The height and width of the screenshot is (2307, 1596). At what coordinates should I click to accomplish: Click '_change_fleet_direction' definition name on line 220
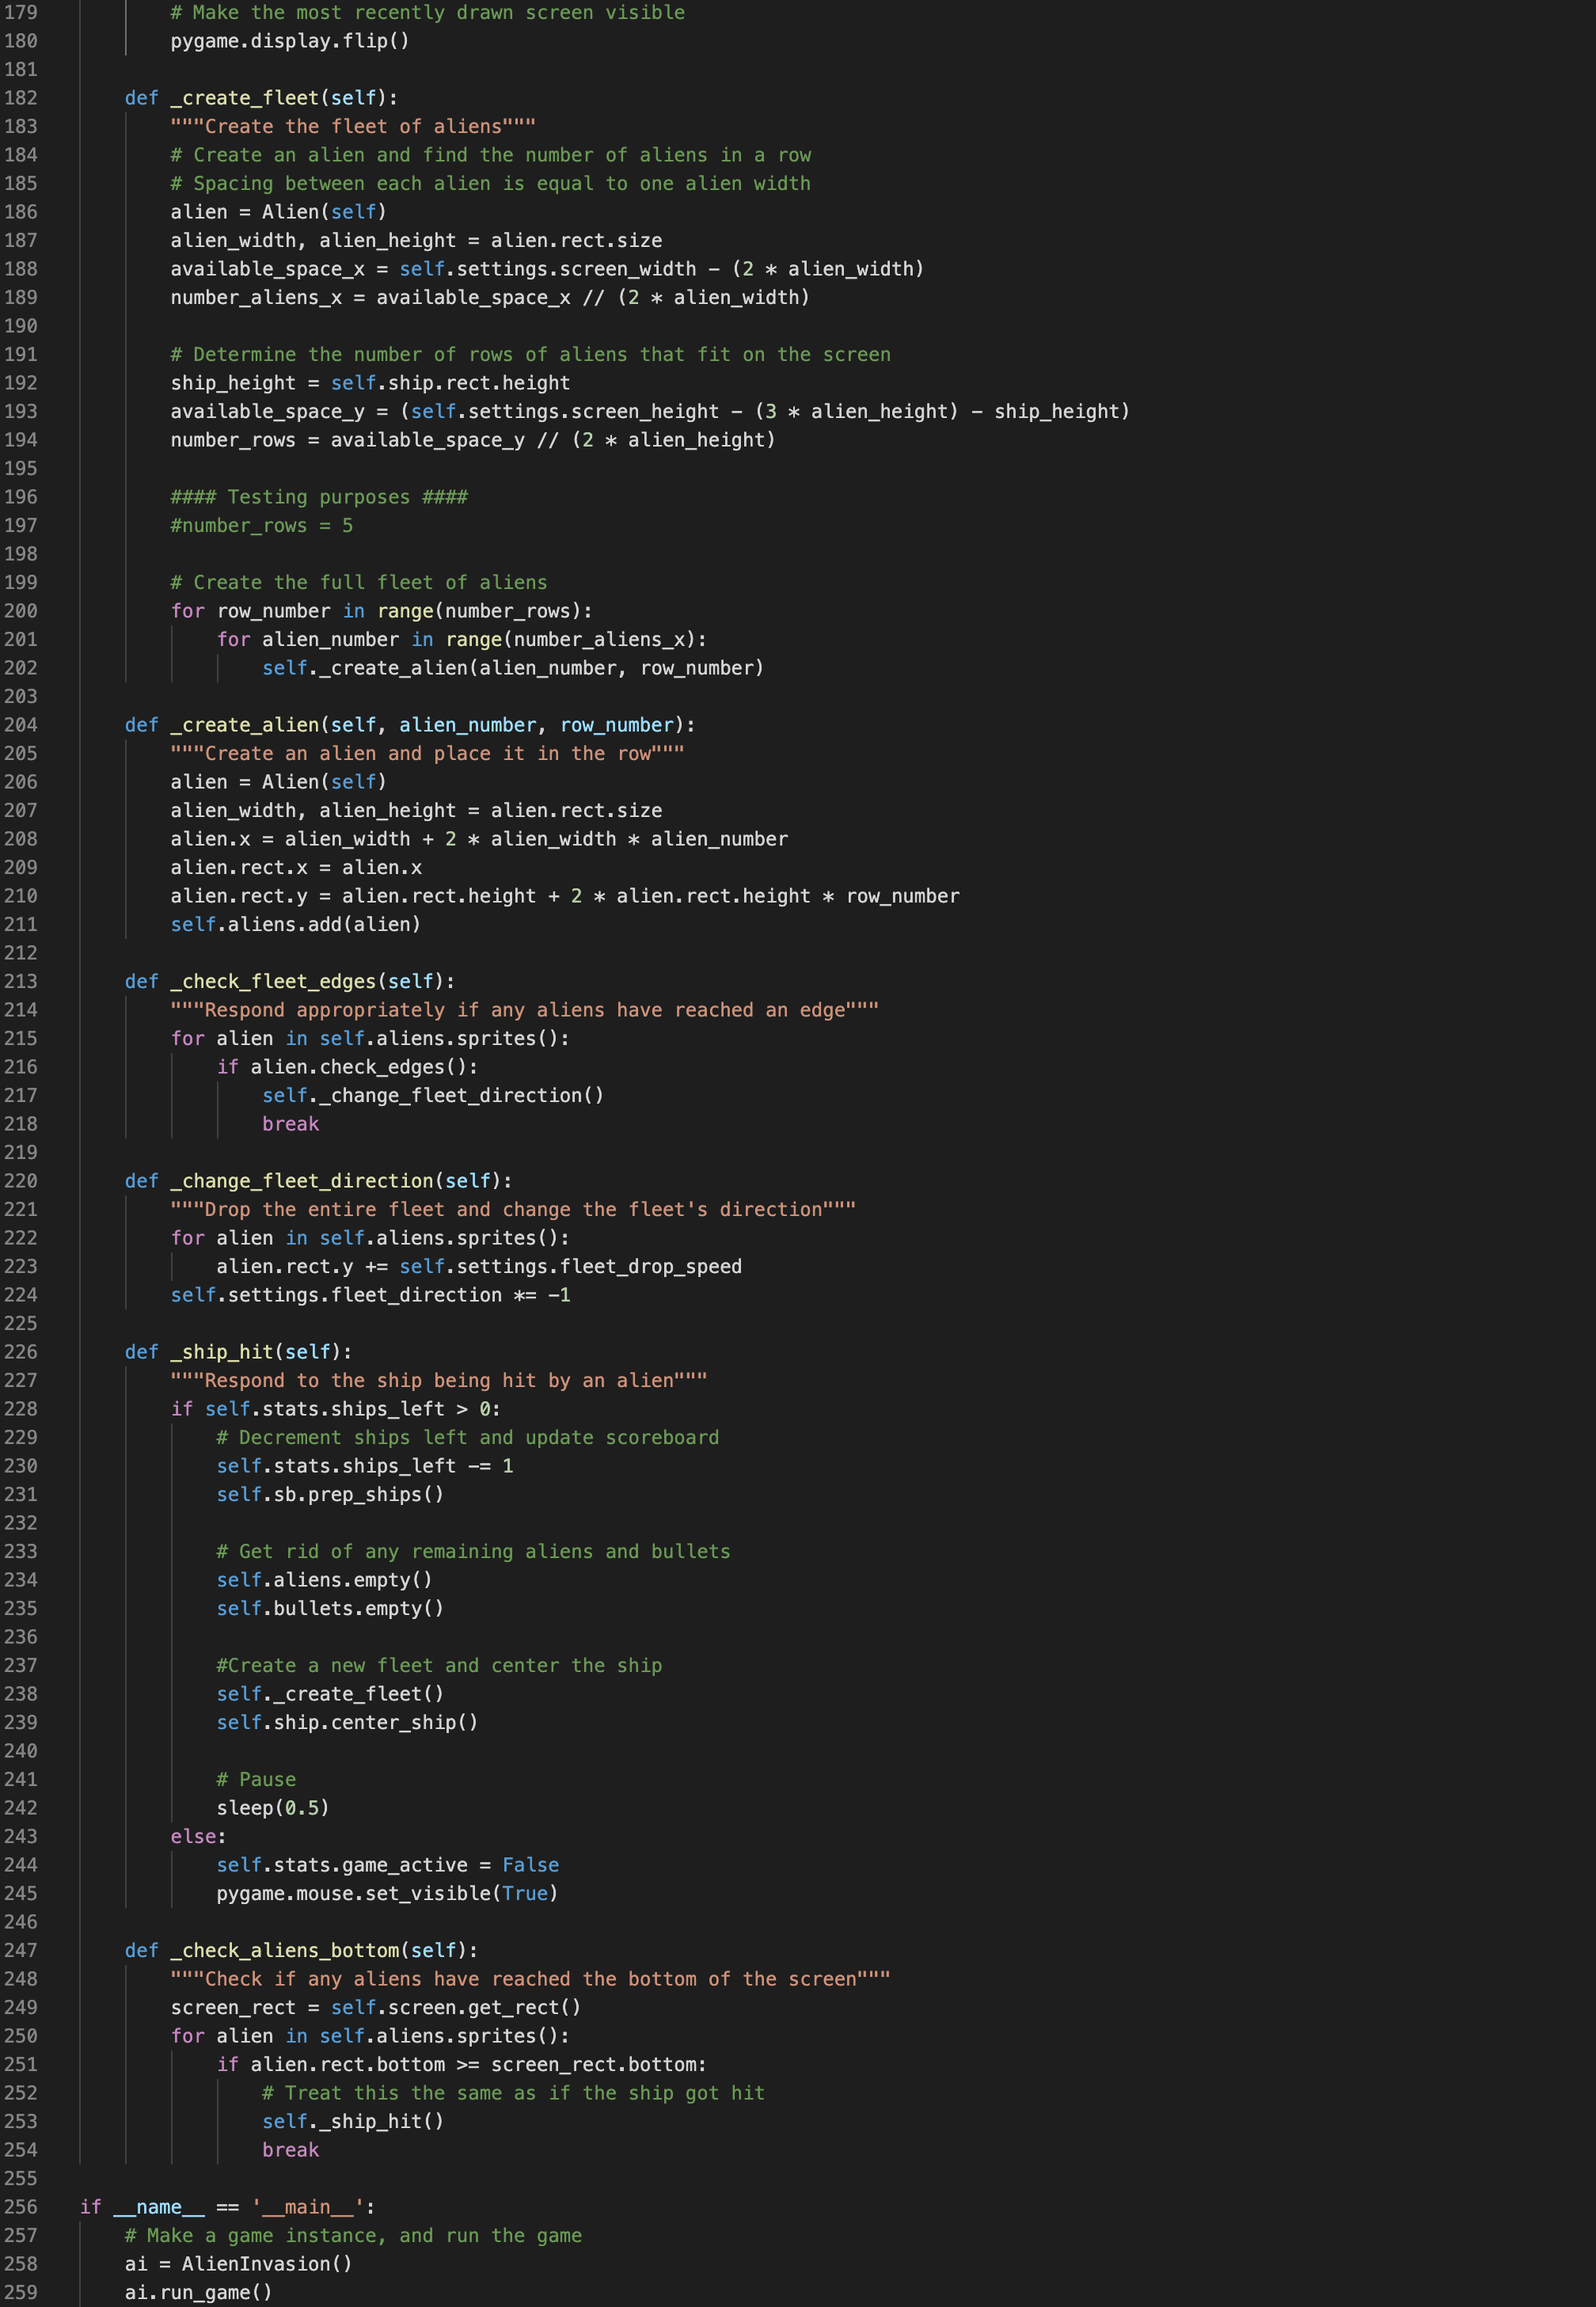[302, 1182]
